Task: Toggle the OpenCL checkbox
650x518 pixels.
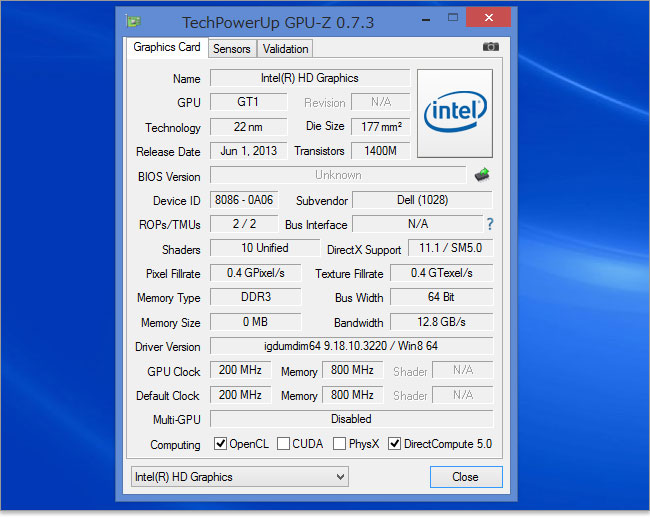Action: (x=220, y=444)
